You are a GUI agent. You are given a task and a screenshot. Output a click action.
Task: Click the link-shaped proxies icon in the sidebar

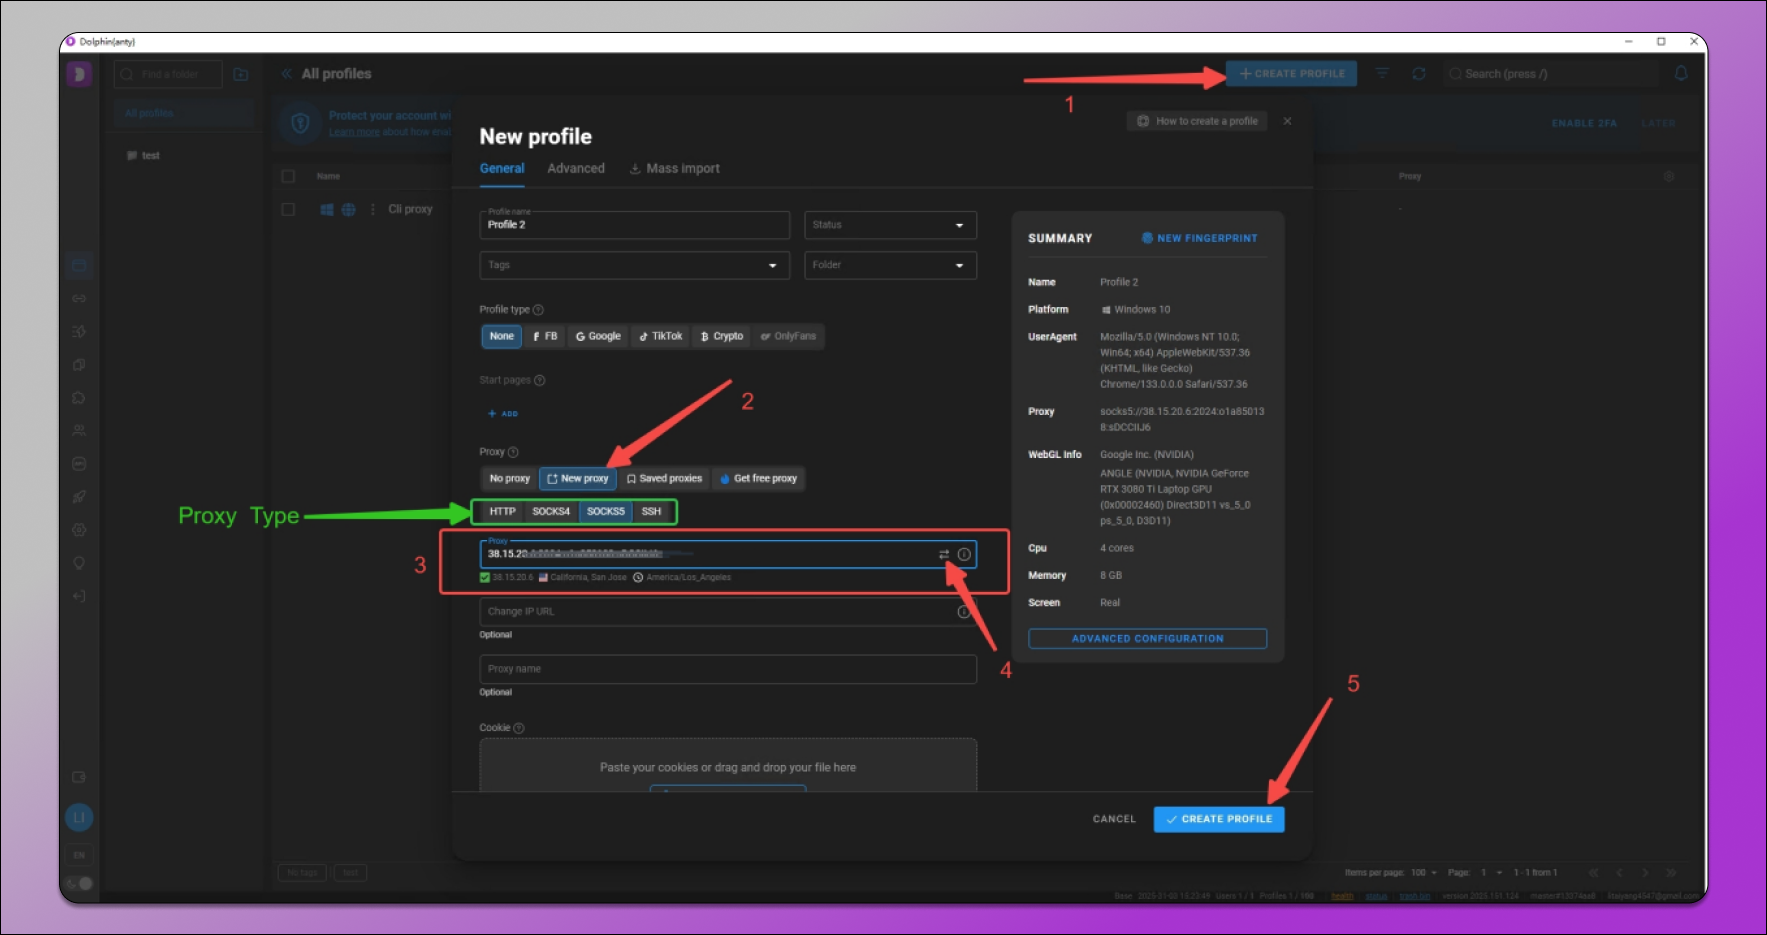tap(79, 298)
